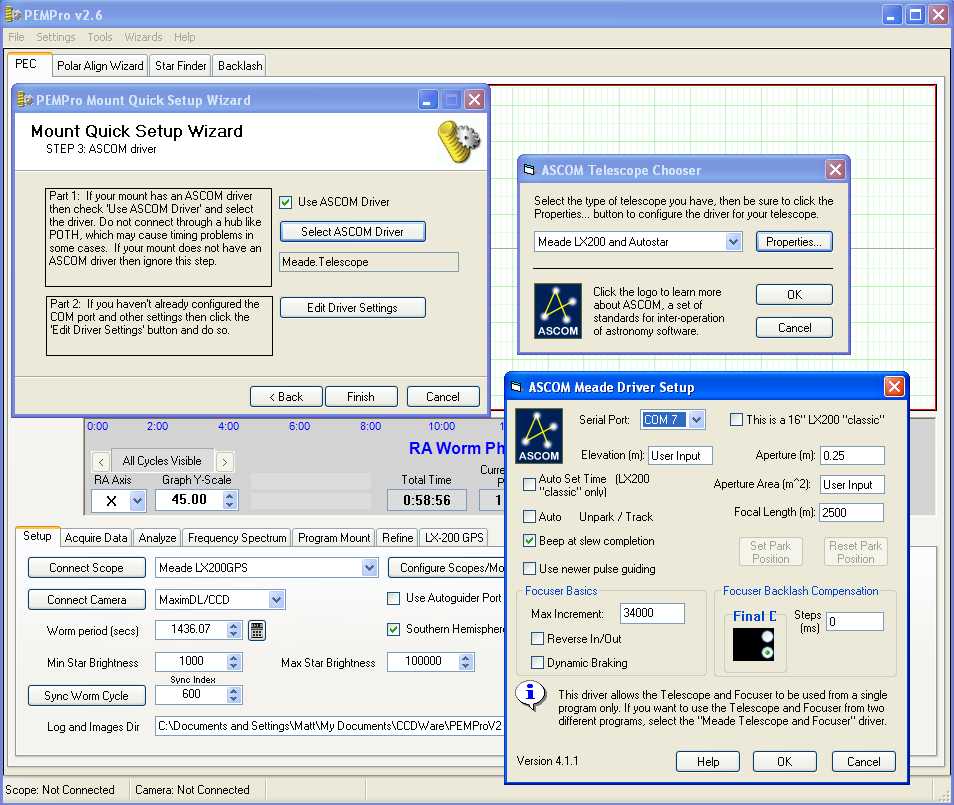Click the ASCOM logo in Telescope Chooser
Viewport: 954px width, 805px height.
557,310
